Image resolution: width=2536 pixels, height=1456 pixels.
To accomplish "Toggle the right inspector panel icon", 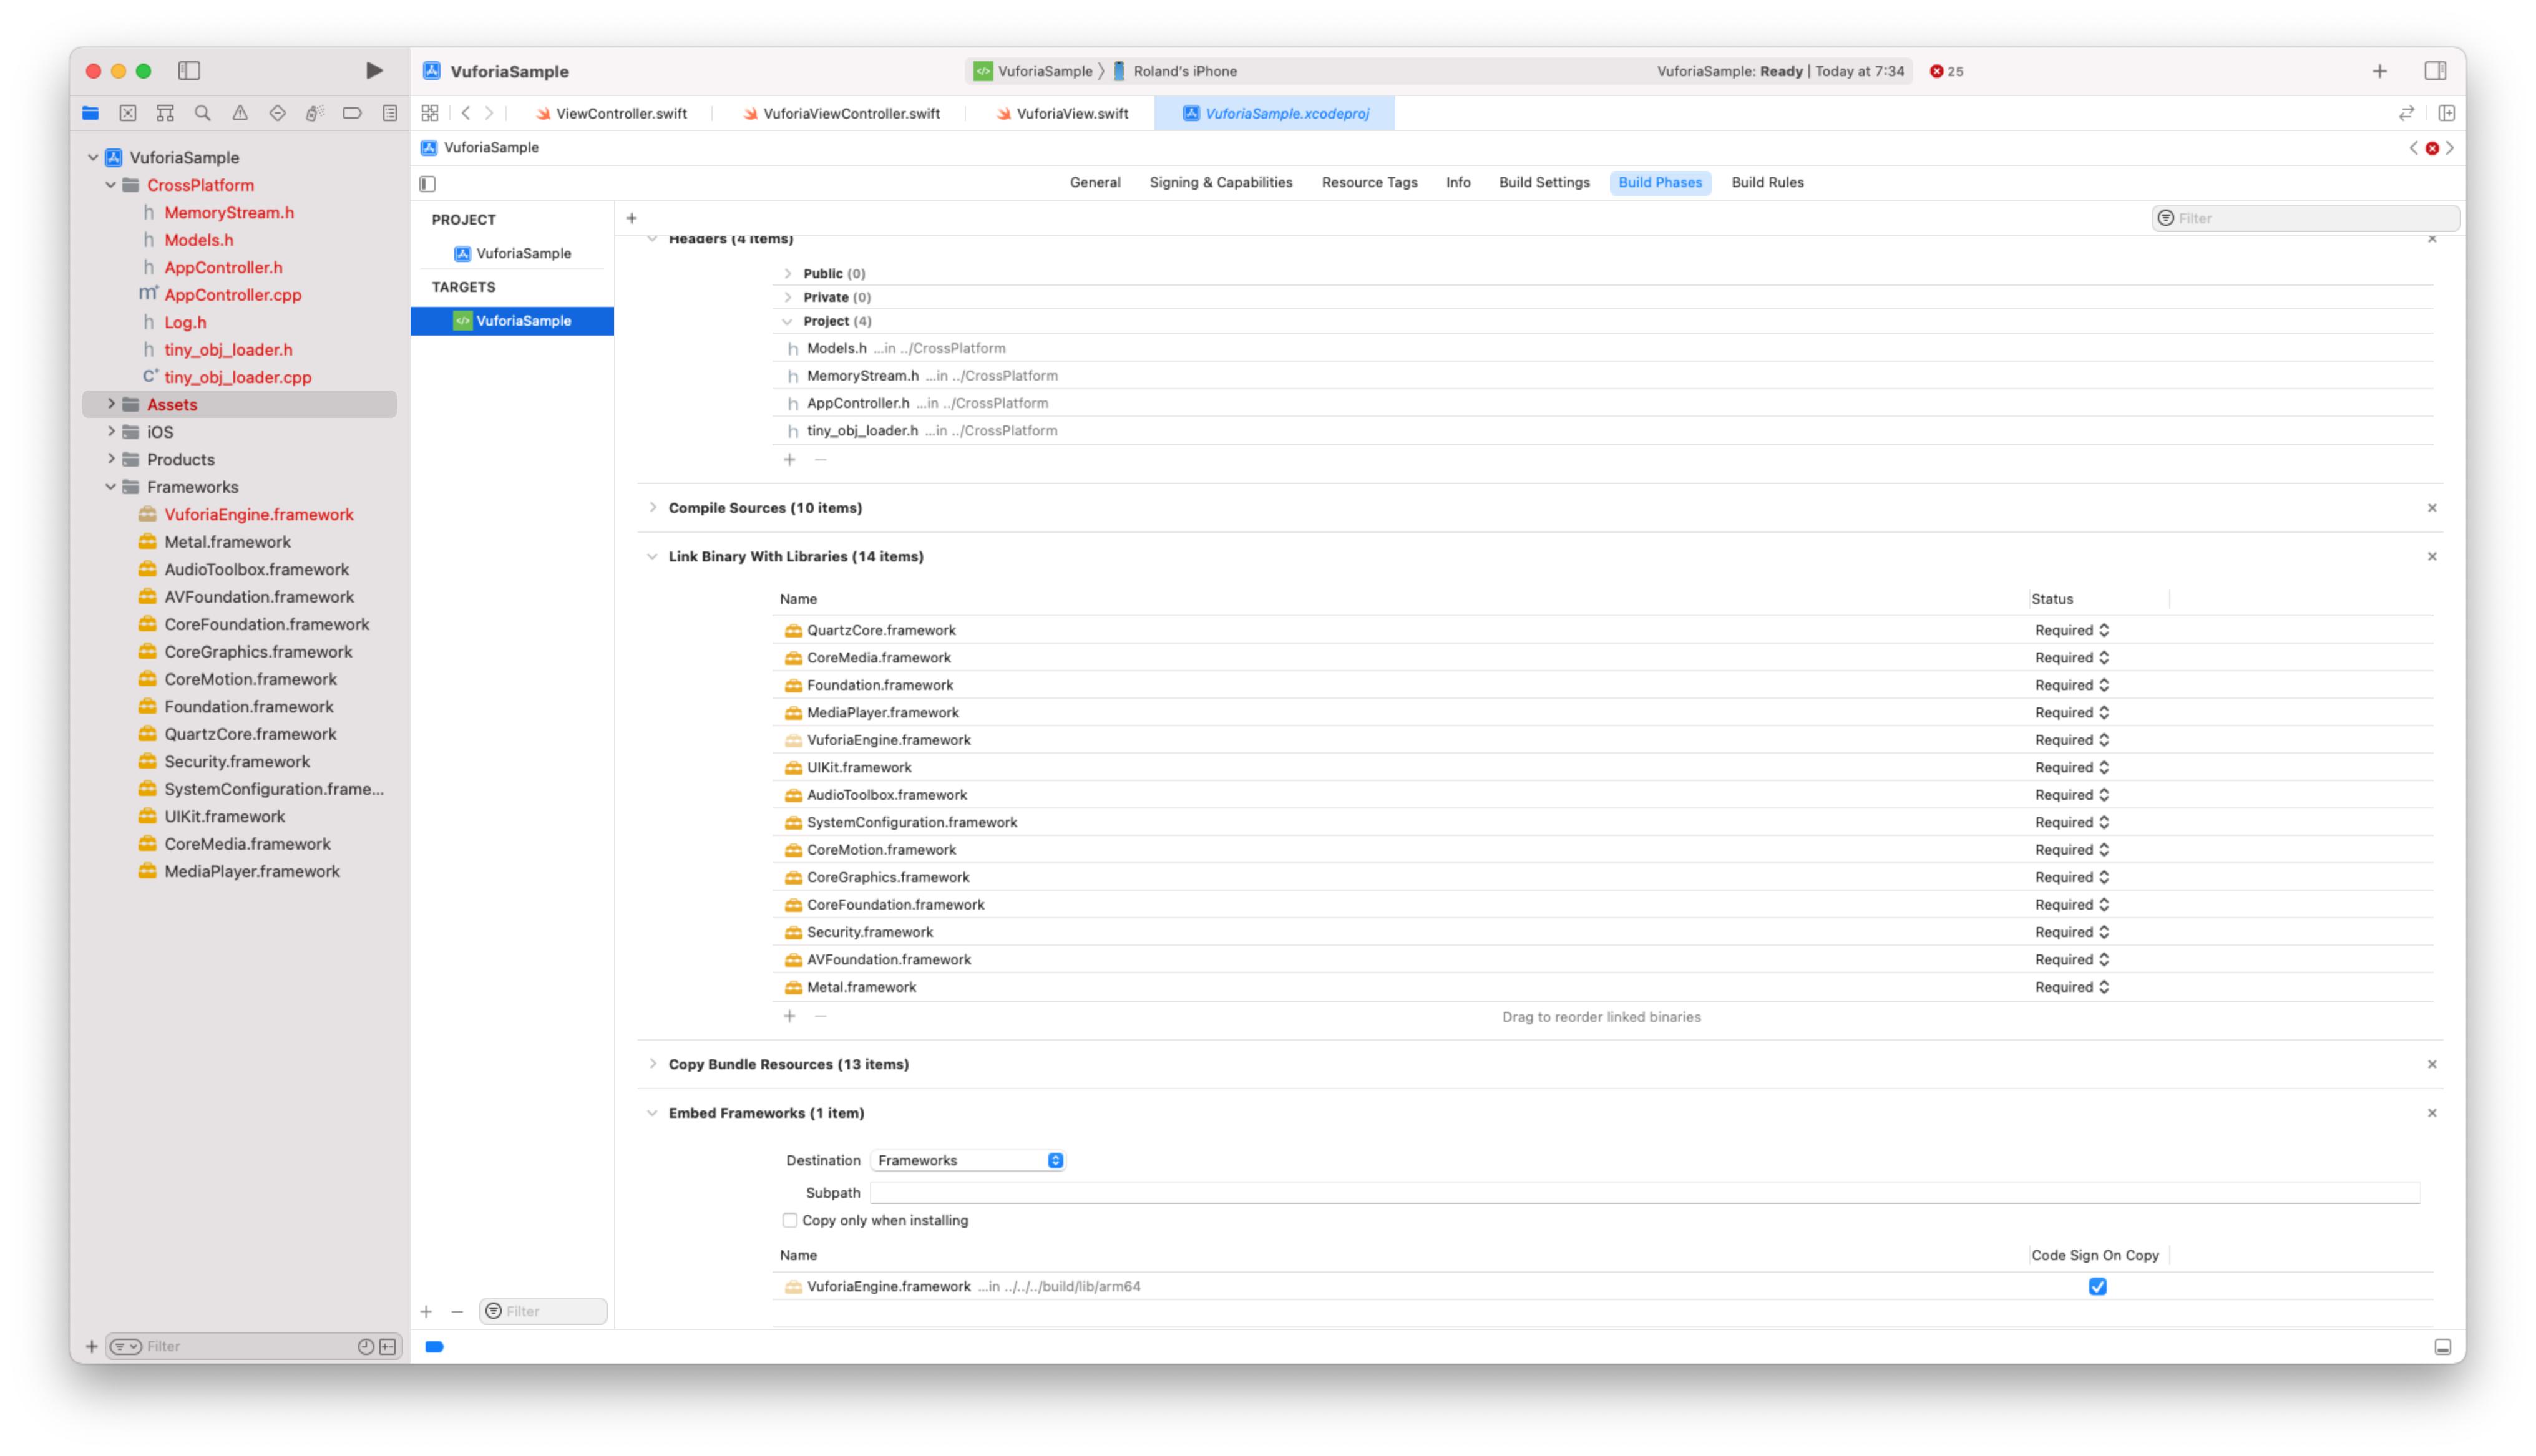I will [x=2435, y=71].
